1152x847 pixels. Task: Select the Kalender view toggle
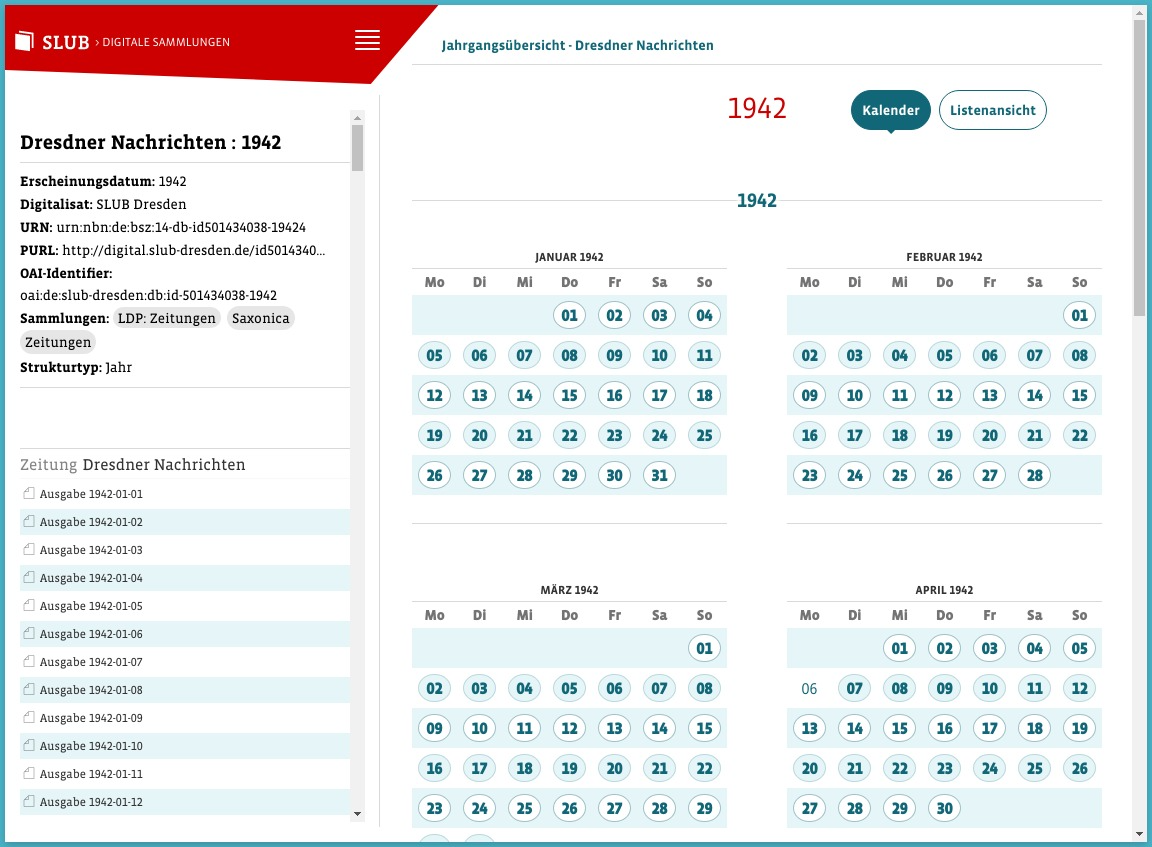[x=889, y=110]
